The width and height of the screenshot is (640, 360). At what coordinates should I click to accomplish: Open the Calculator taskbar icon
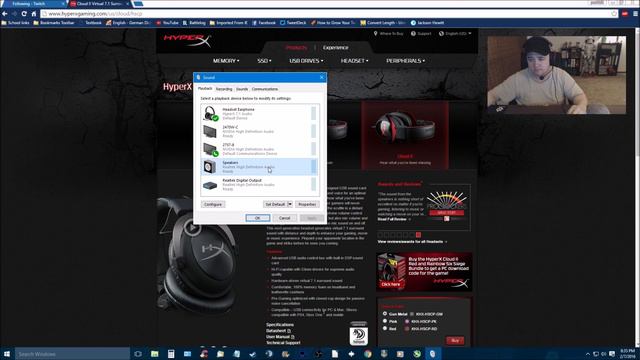171,353
